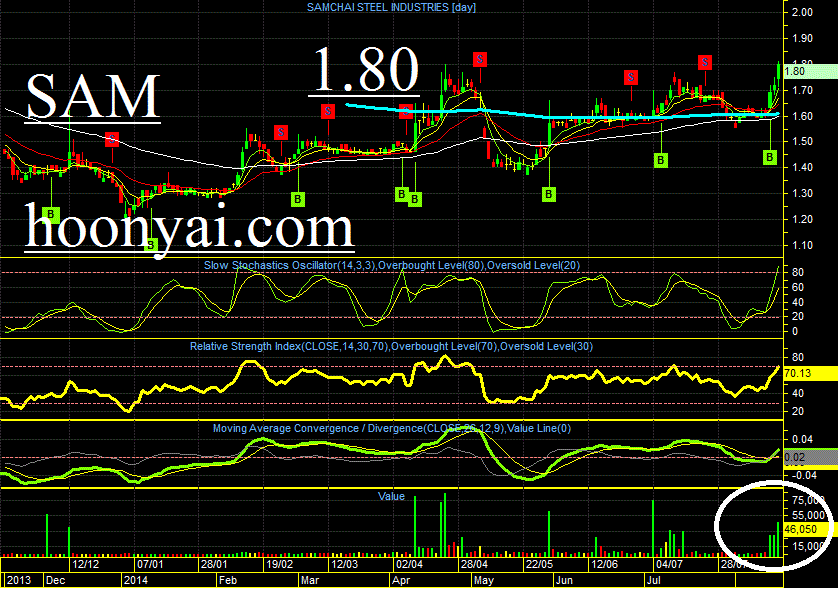Image resolution: width=838 pixels, height=594 pixels.
Task: Select the green Buy marker in early December 2013
Action: [51, 214]
